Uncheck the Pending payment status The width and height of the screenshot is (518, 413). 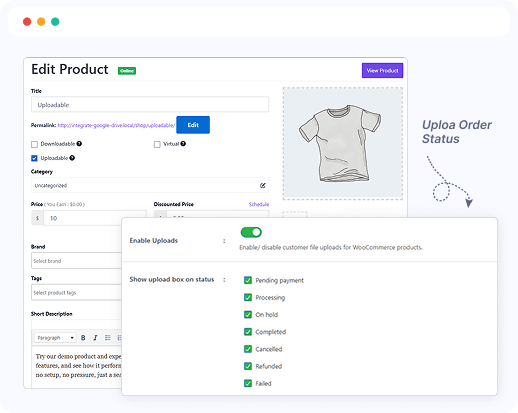click(x=248, y=280)
